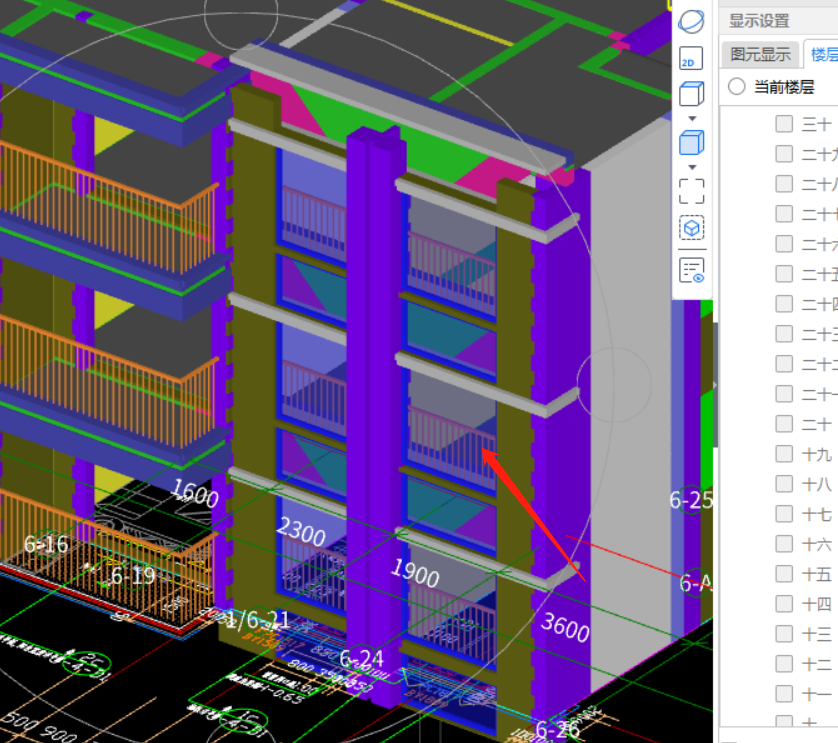This screenshot has width=838, height=743.
Task: Check the 十九 floor checkbox
Action: click(784, 454)
